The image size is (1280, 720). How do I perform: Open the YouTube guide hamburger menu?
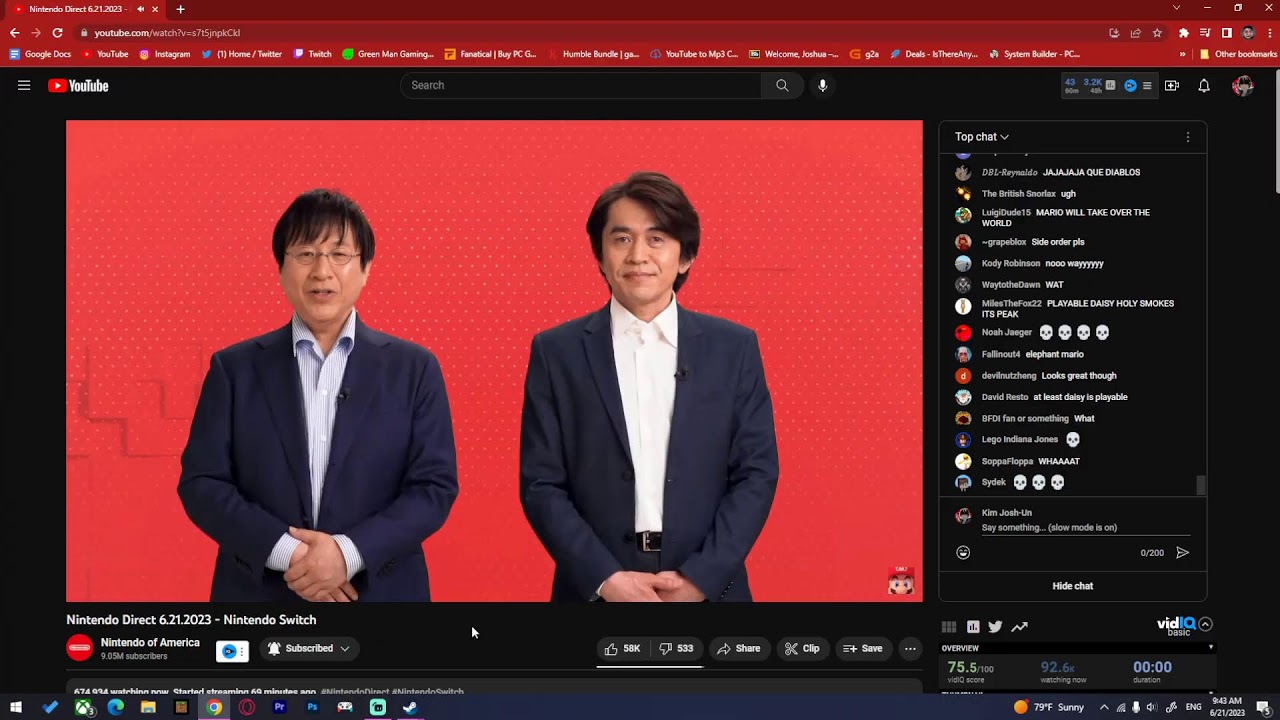coord(24,86)
